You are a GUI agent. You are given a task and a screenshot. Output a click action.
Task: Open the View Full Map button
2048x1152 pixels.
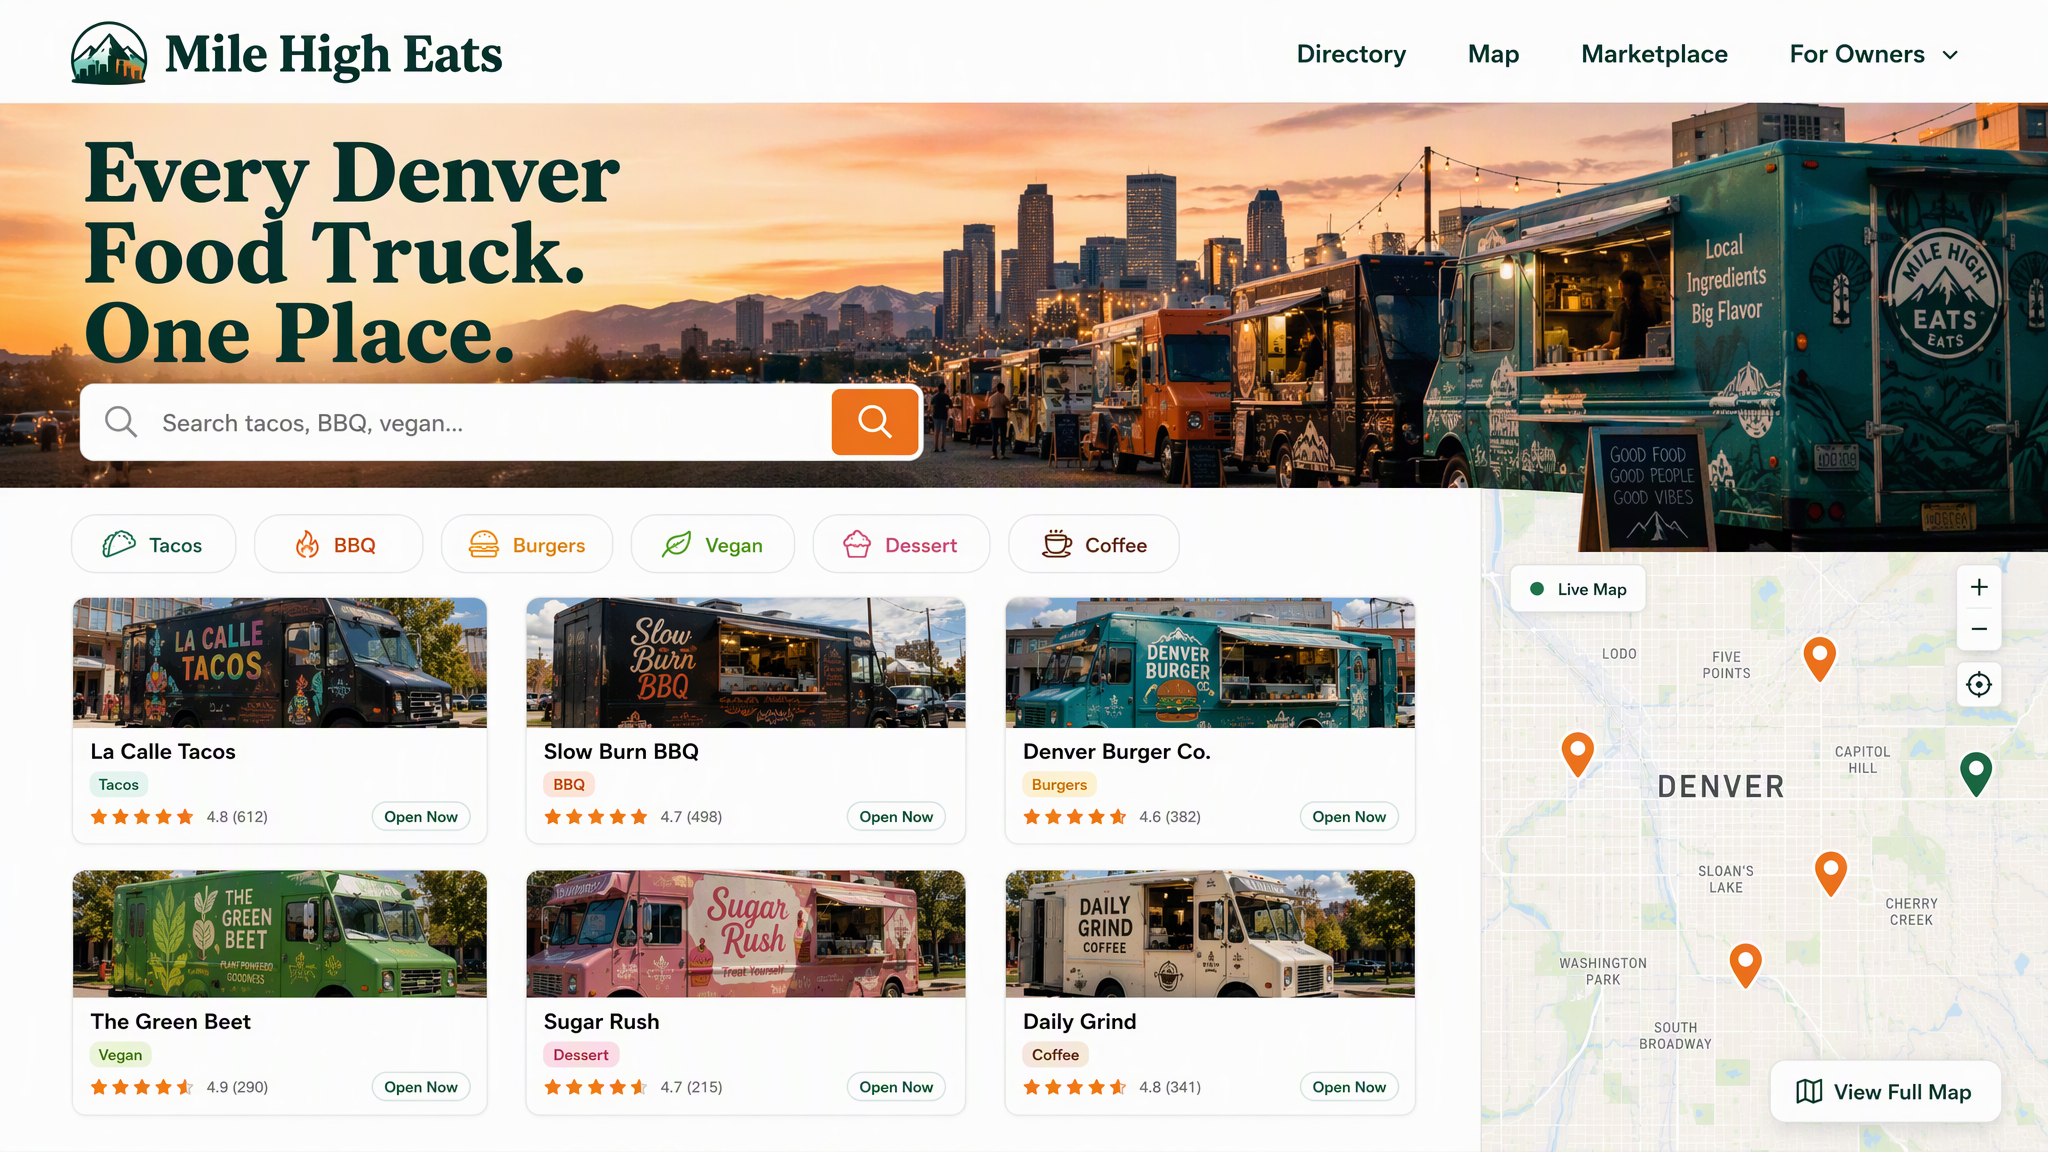[1885, 1091]
